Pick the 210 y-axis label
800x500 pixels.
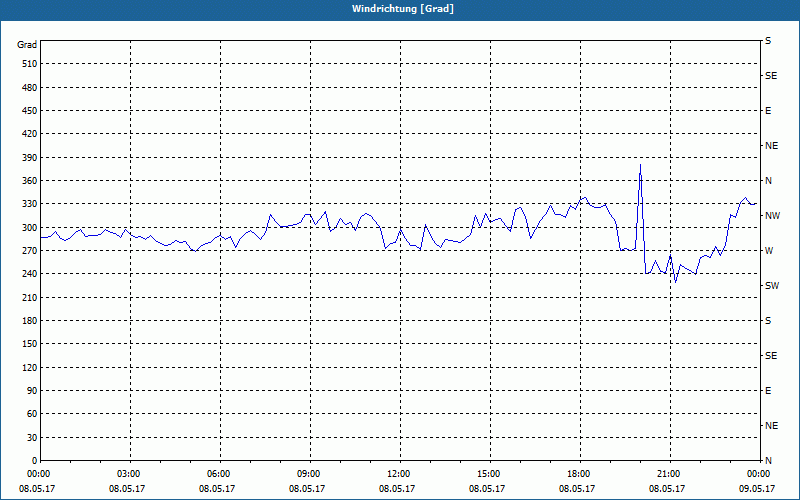click(30, 297)
